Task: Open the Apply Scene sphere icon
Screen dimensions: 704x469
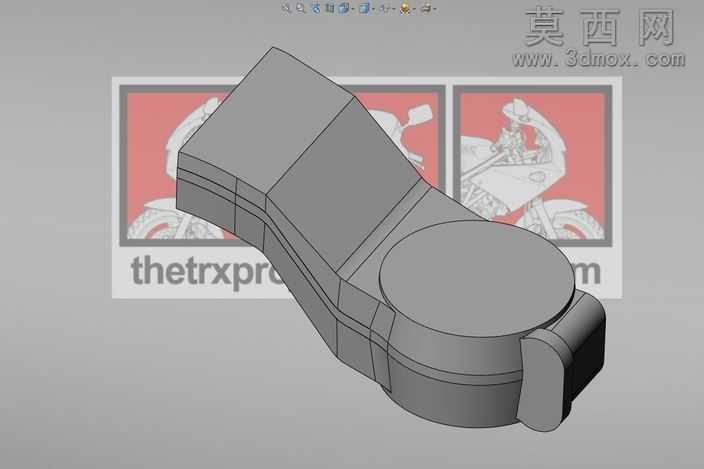Action: (405, 9)
